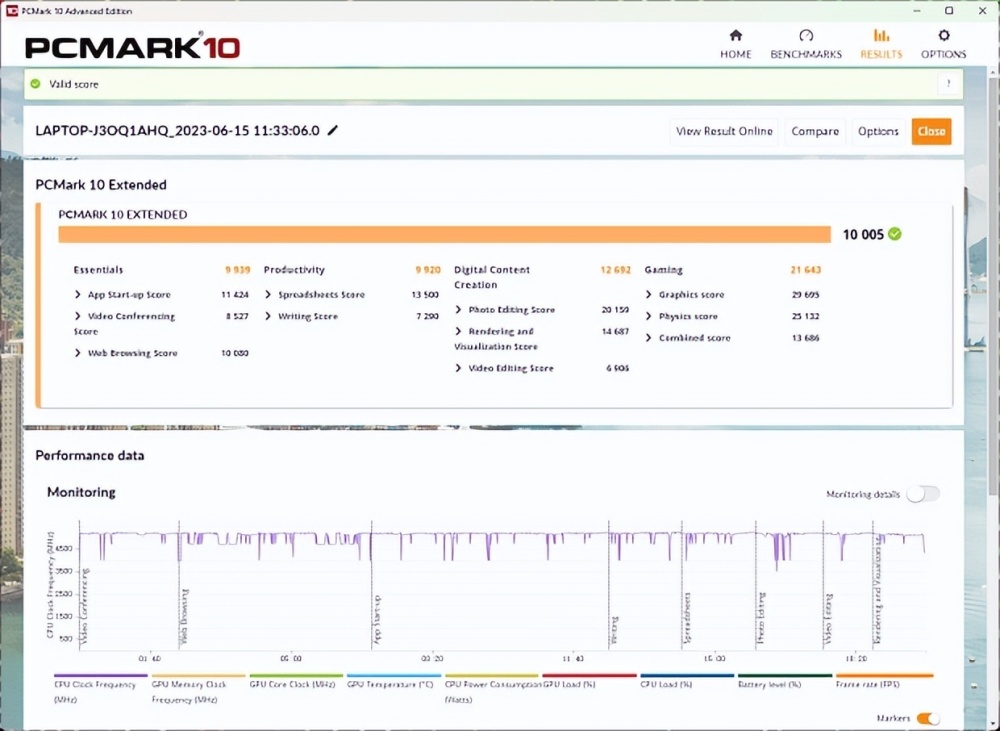Click the green check beside 10 005
1000x731 pixels.
pos(895,234)
